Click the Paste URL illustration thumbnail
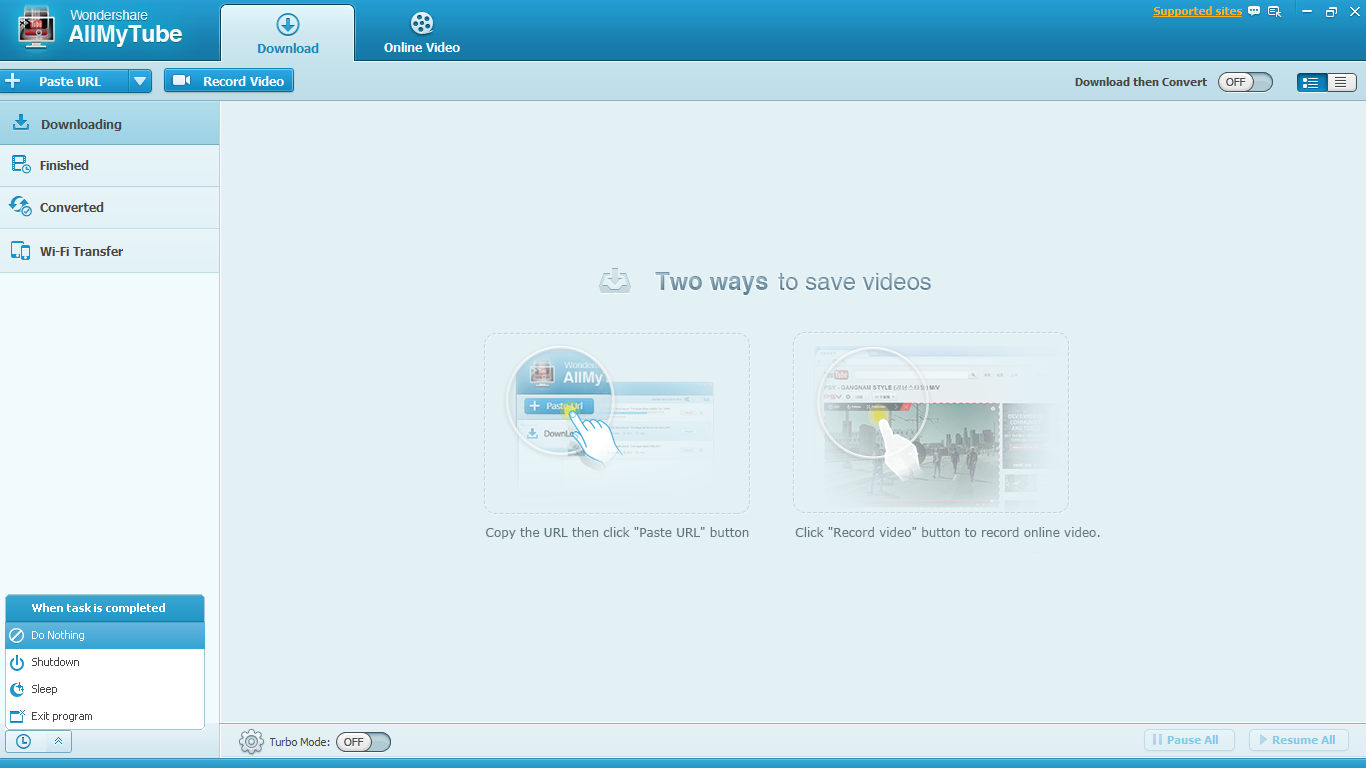 (x=617, y=423)
